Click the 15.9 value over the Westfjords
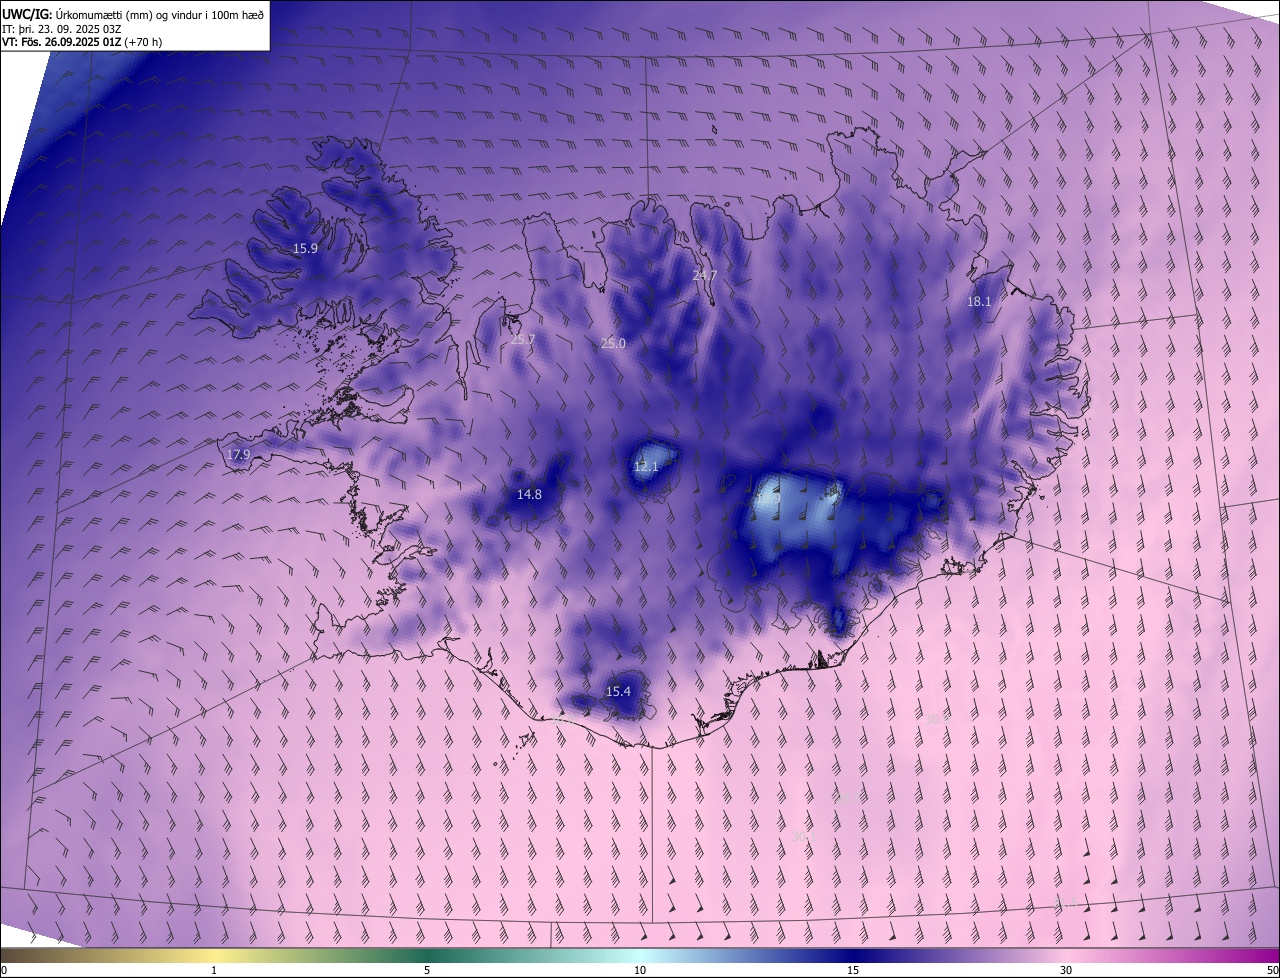This screenshot has height=978, width=1280. coord(305,248)
